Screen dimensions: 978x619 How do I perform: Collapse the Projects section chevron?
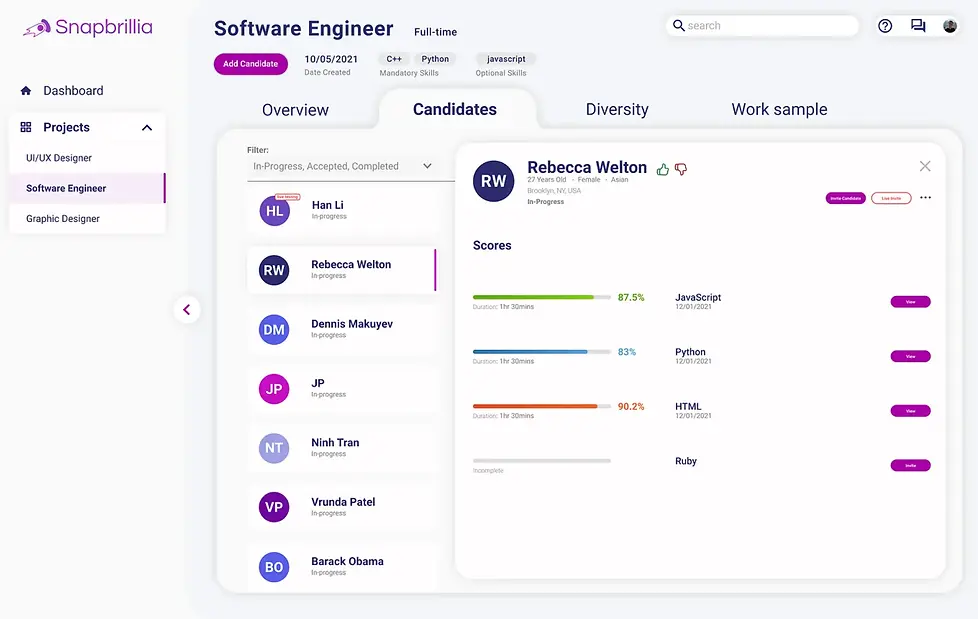tap(147, 128)
